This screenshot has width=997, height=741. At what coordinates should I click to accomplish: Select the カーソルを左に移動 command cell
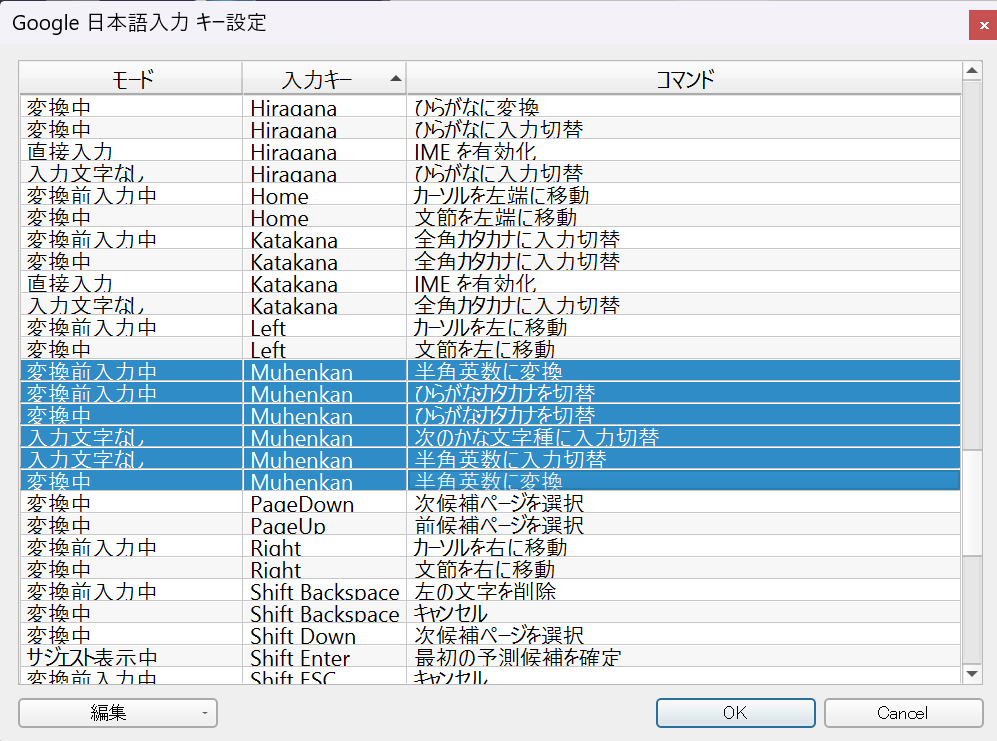[x=684, y=326]
